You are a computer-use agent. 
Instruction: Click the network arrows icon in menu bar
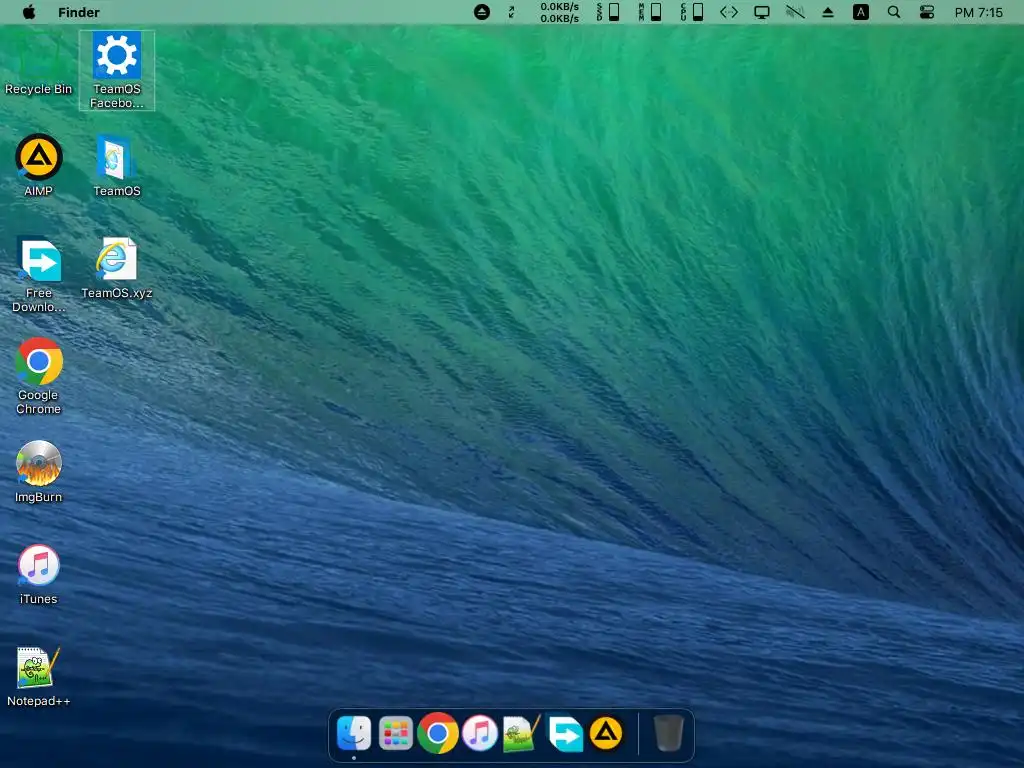click(x=729, y=12)
